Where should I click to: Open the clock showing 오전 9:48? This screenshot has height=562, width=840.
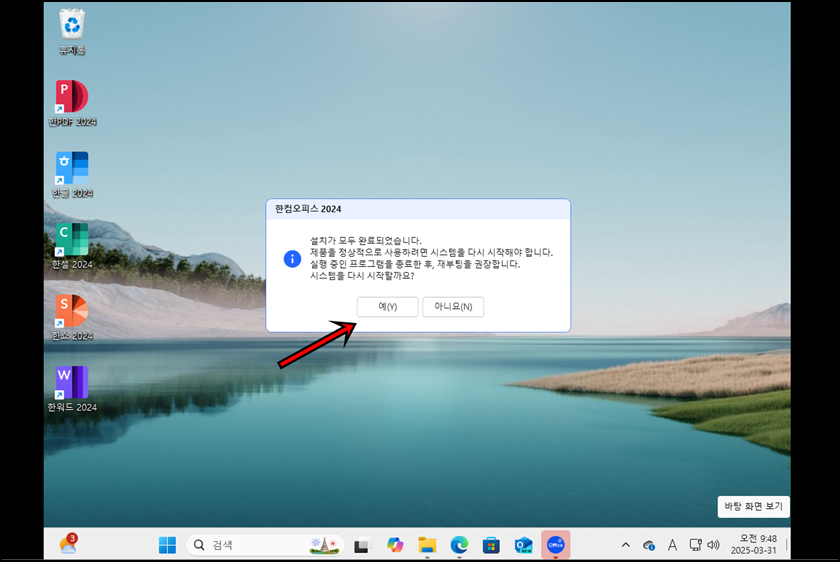(x=754, y=544)
